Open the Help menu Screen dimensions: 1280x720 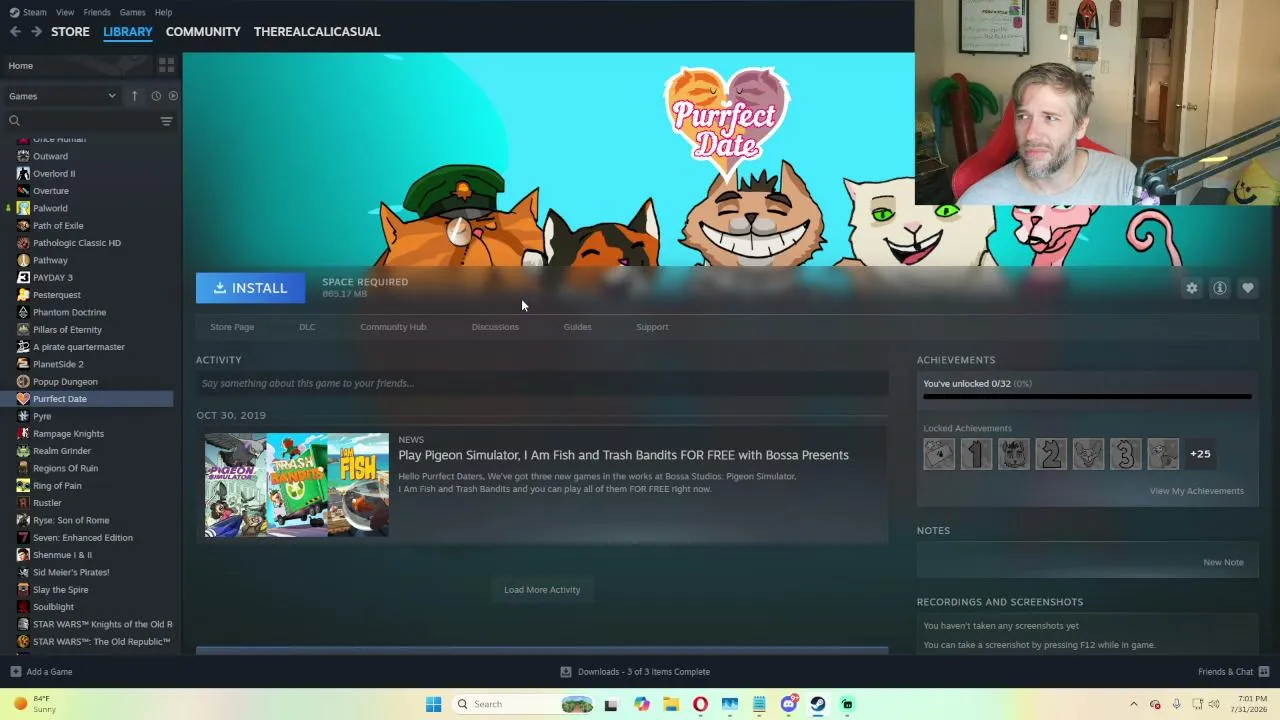[x=163, y=12]
